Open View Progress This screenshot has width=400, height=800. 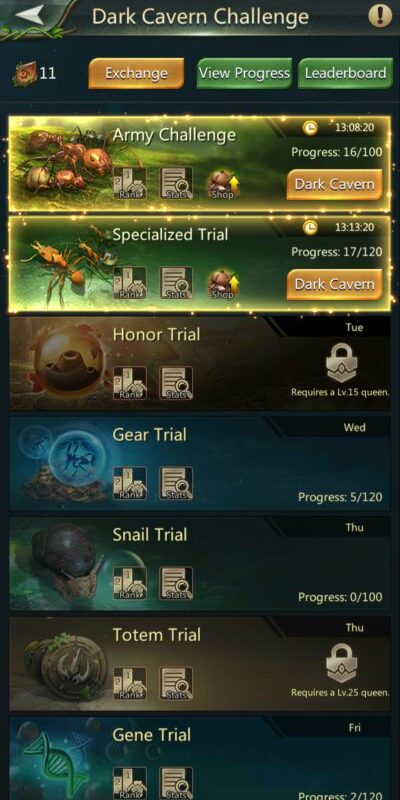(x=244, y=73)
